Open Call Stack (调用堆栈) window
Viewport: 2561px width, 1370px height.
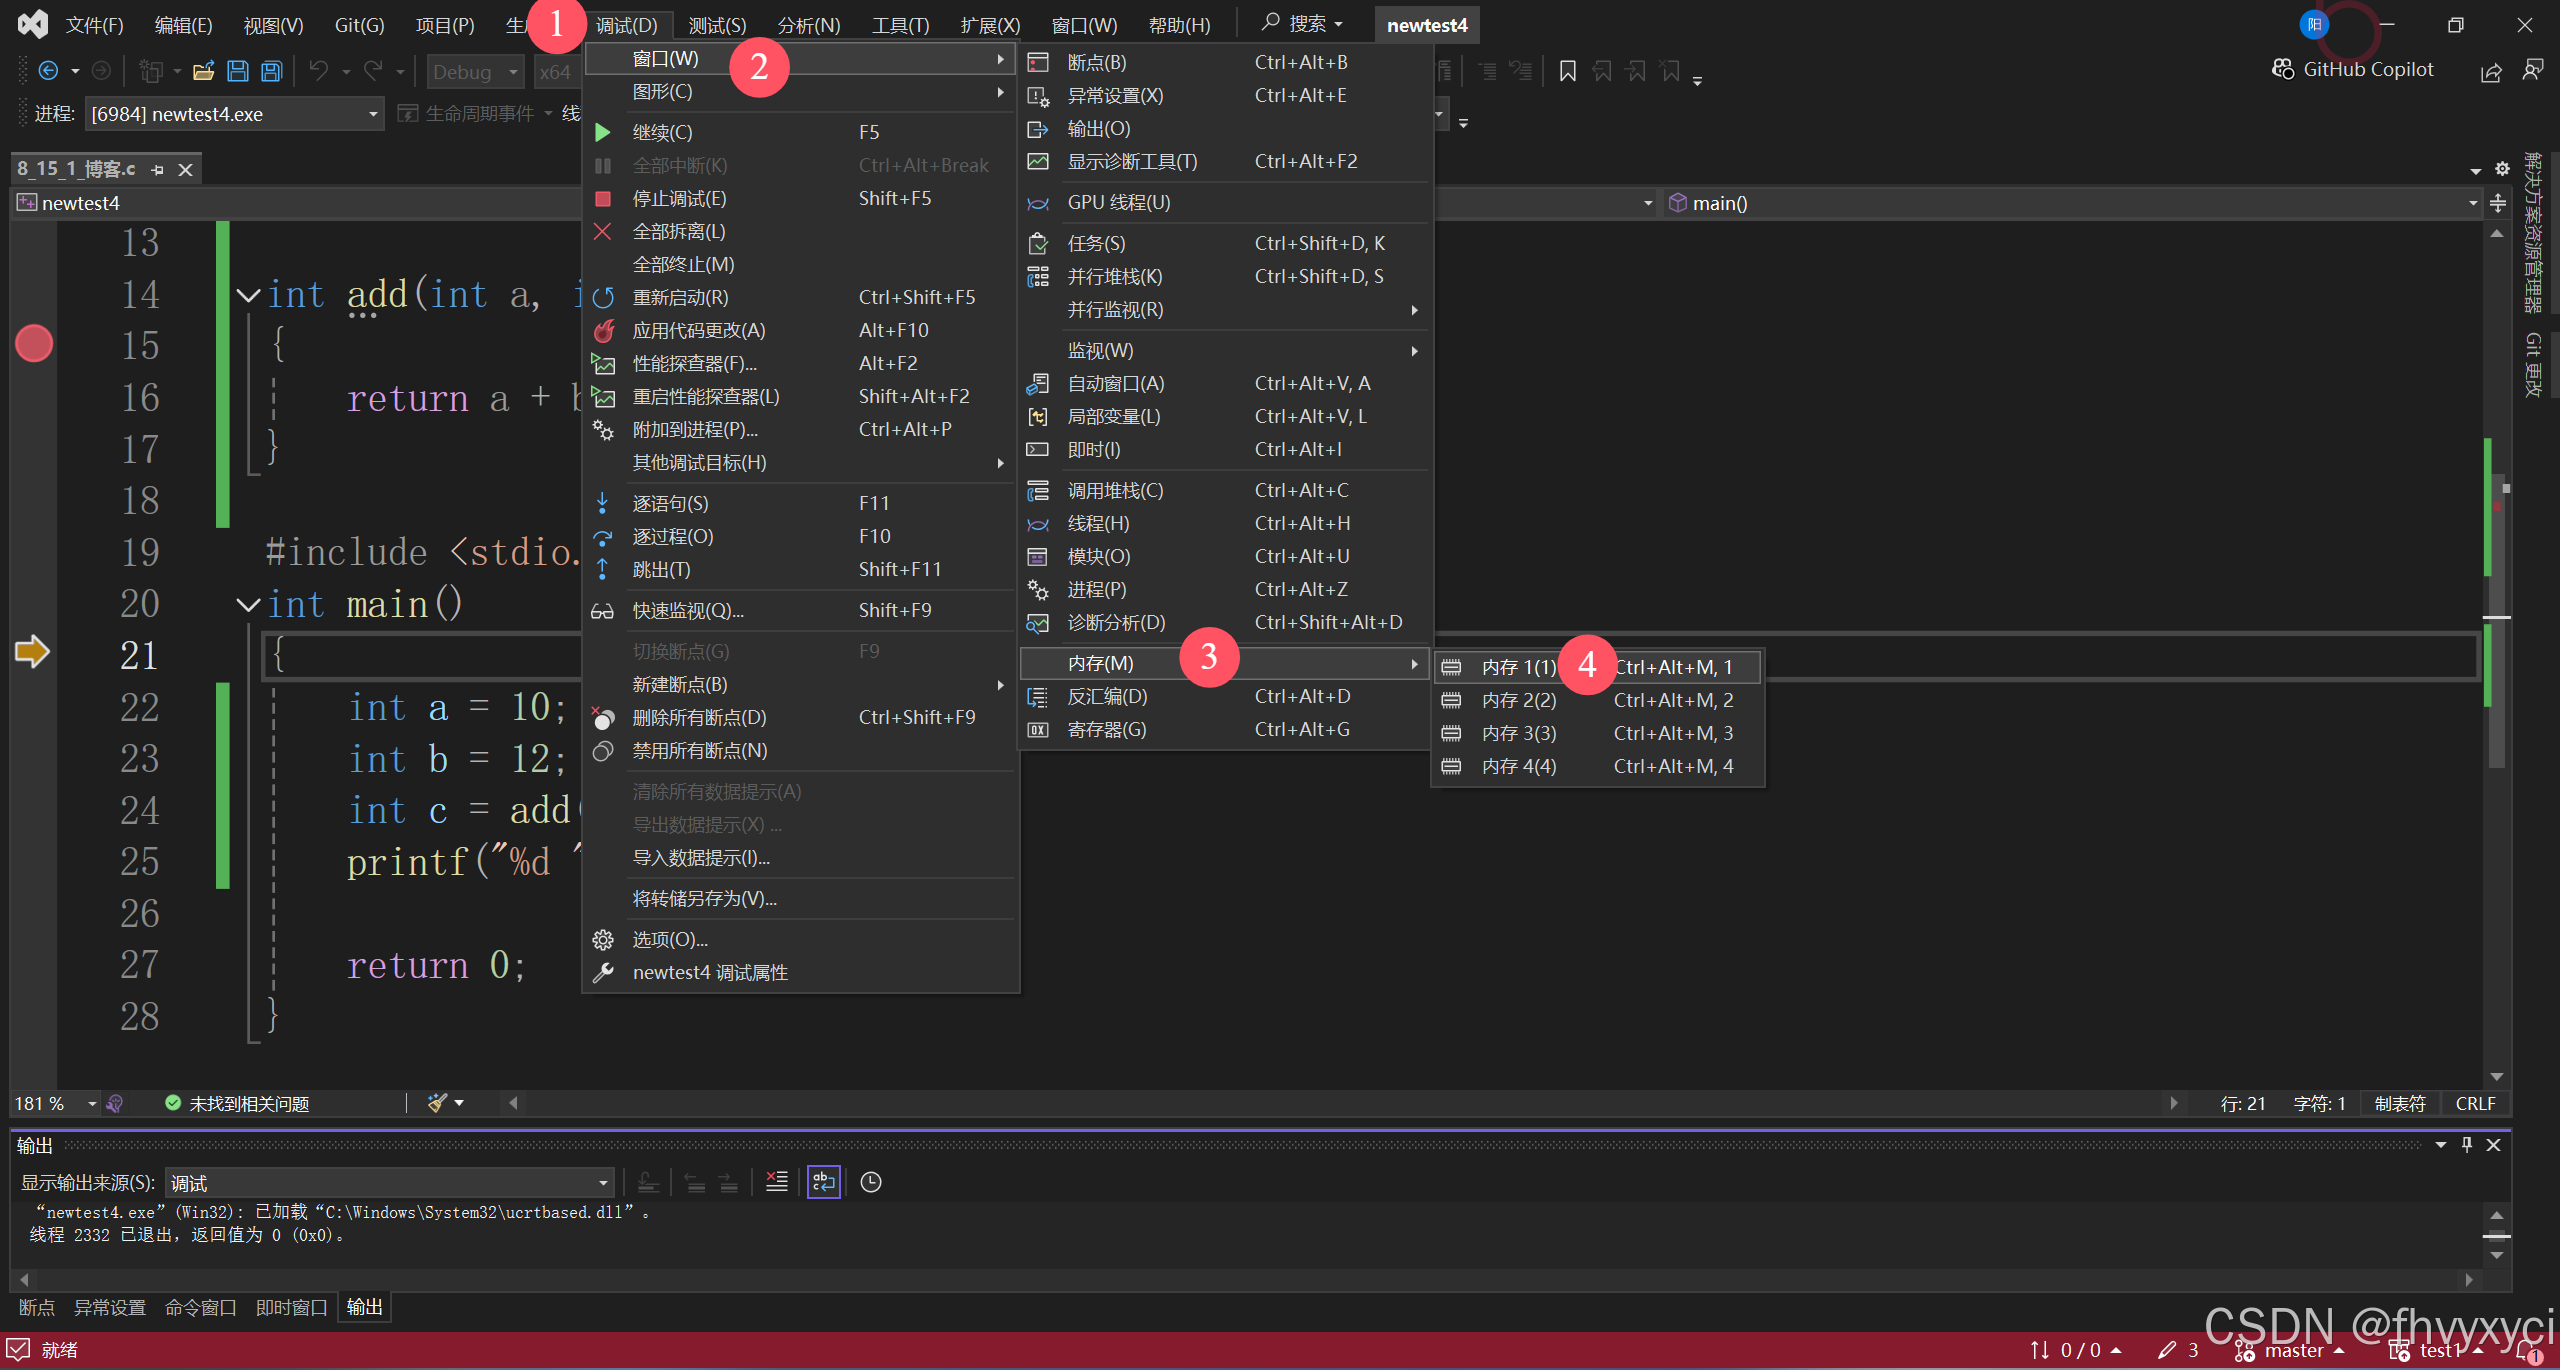pyautogui.click(x=1225, y=490)
